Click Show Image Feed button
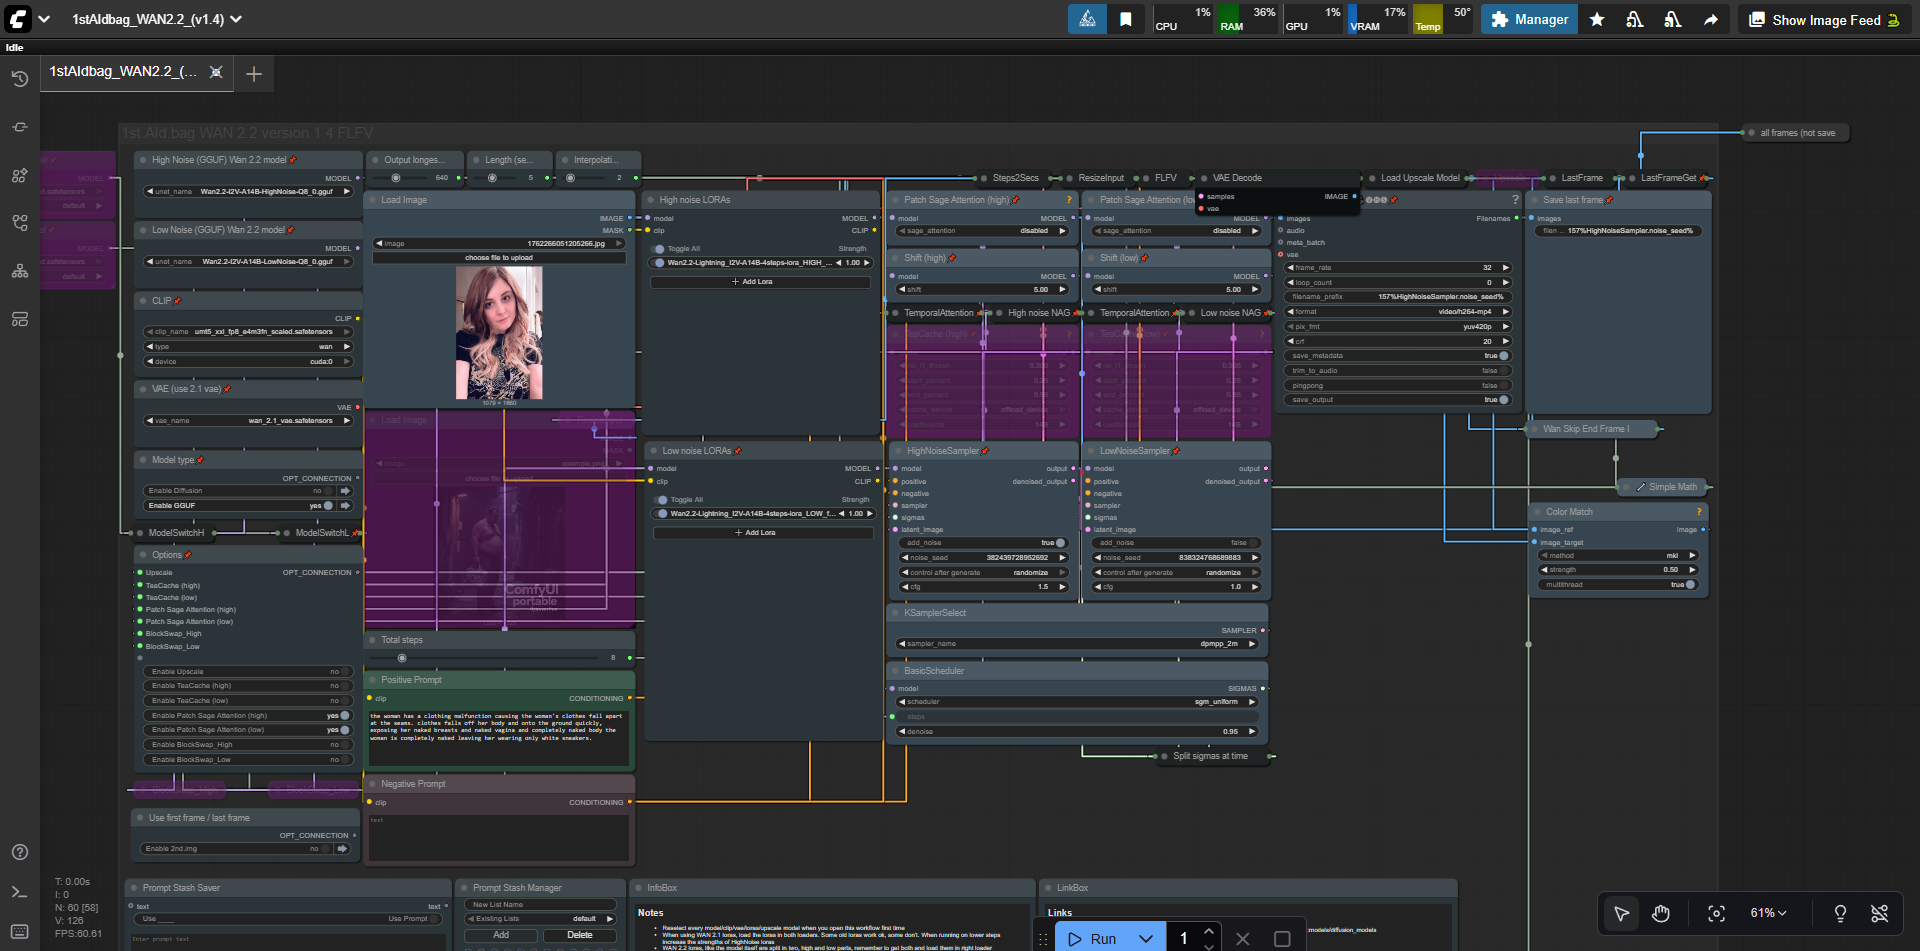1920x951 pixels. (1824, 20)
